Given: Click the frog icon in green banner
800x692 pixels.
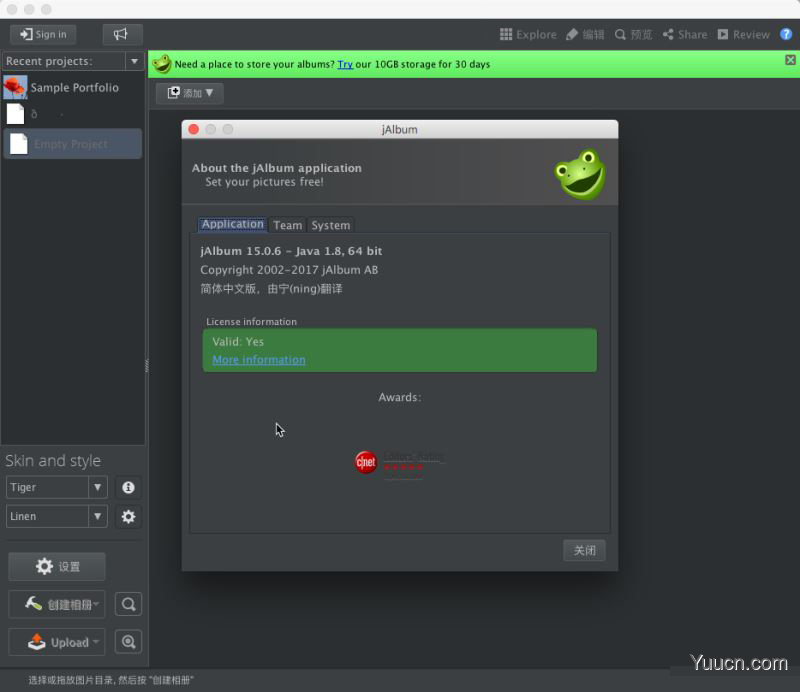Looking at the screenshot, I should click(162, 64).
